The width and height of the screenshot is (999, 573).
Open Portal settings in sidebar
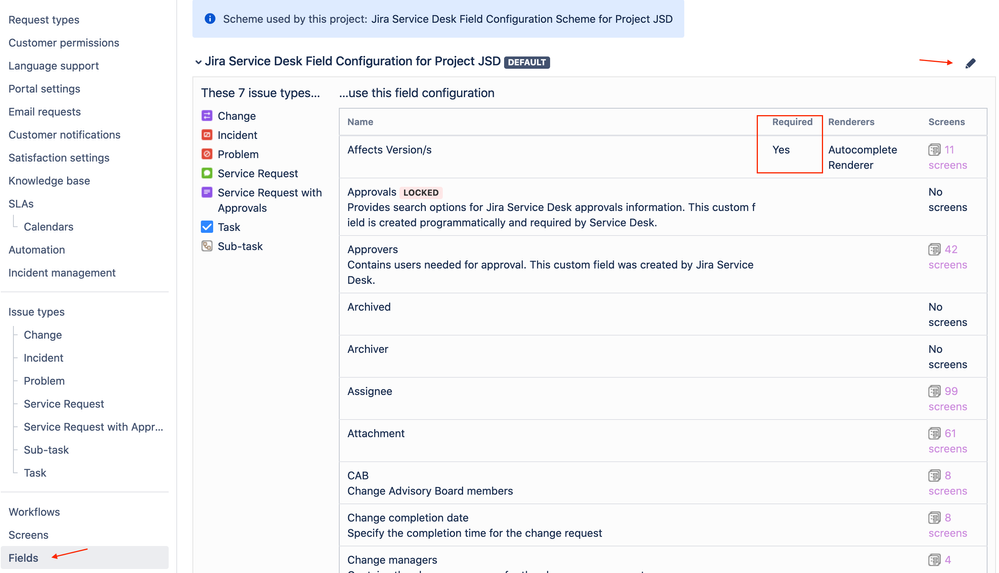(44, 89)
